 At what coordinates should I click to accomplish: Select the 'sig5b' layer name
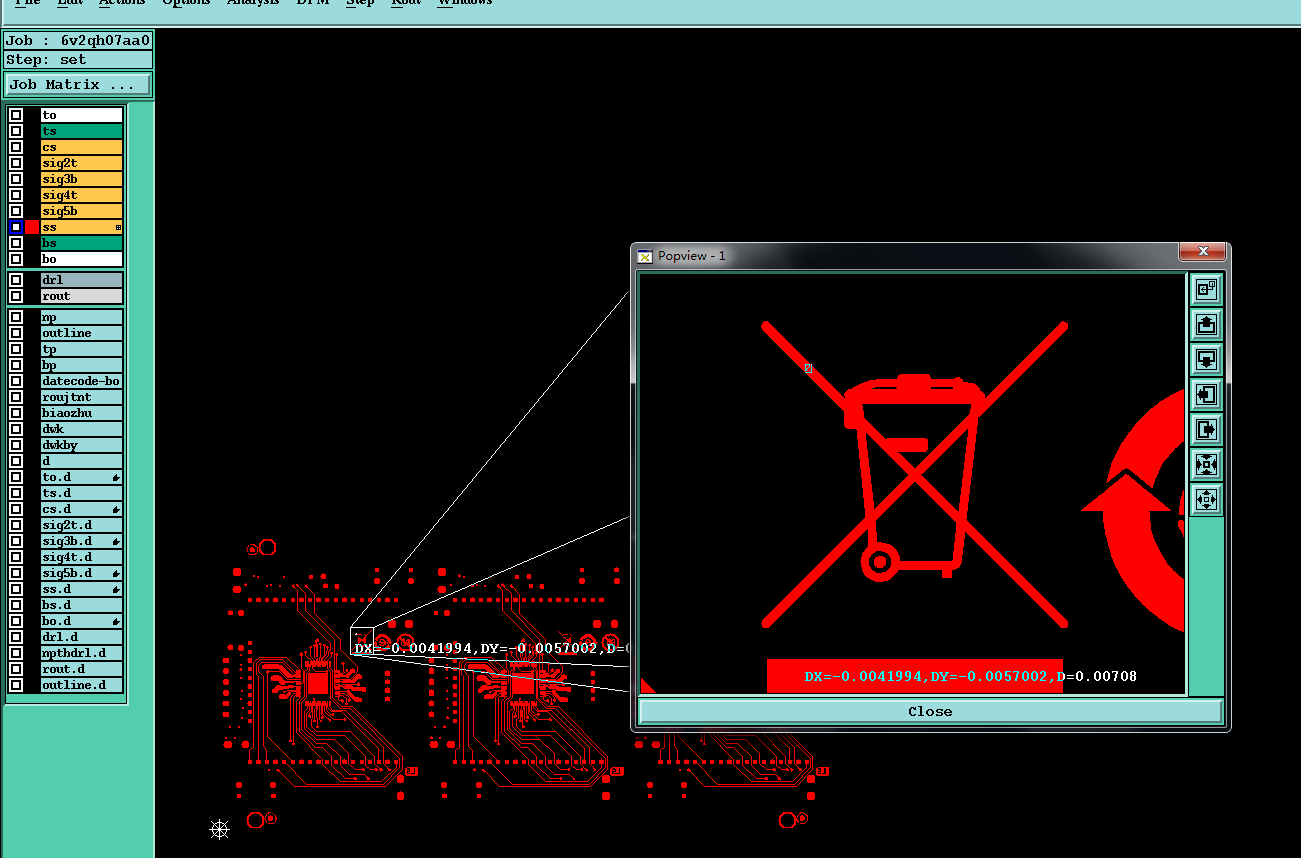[x=82, y=211]
